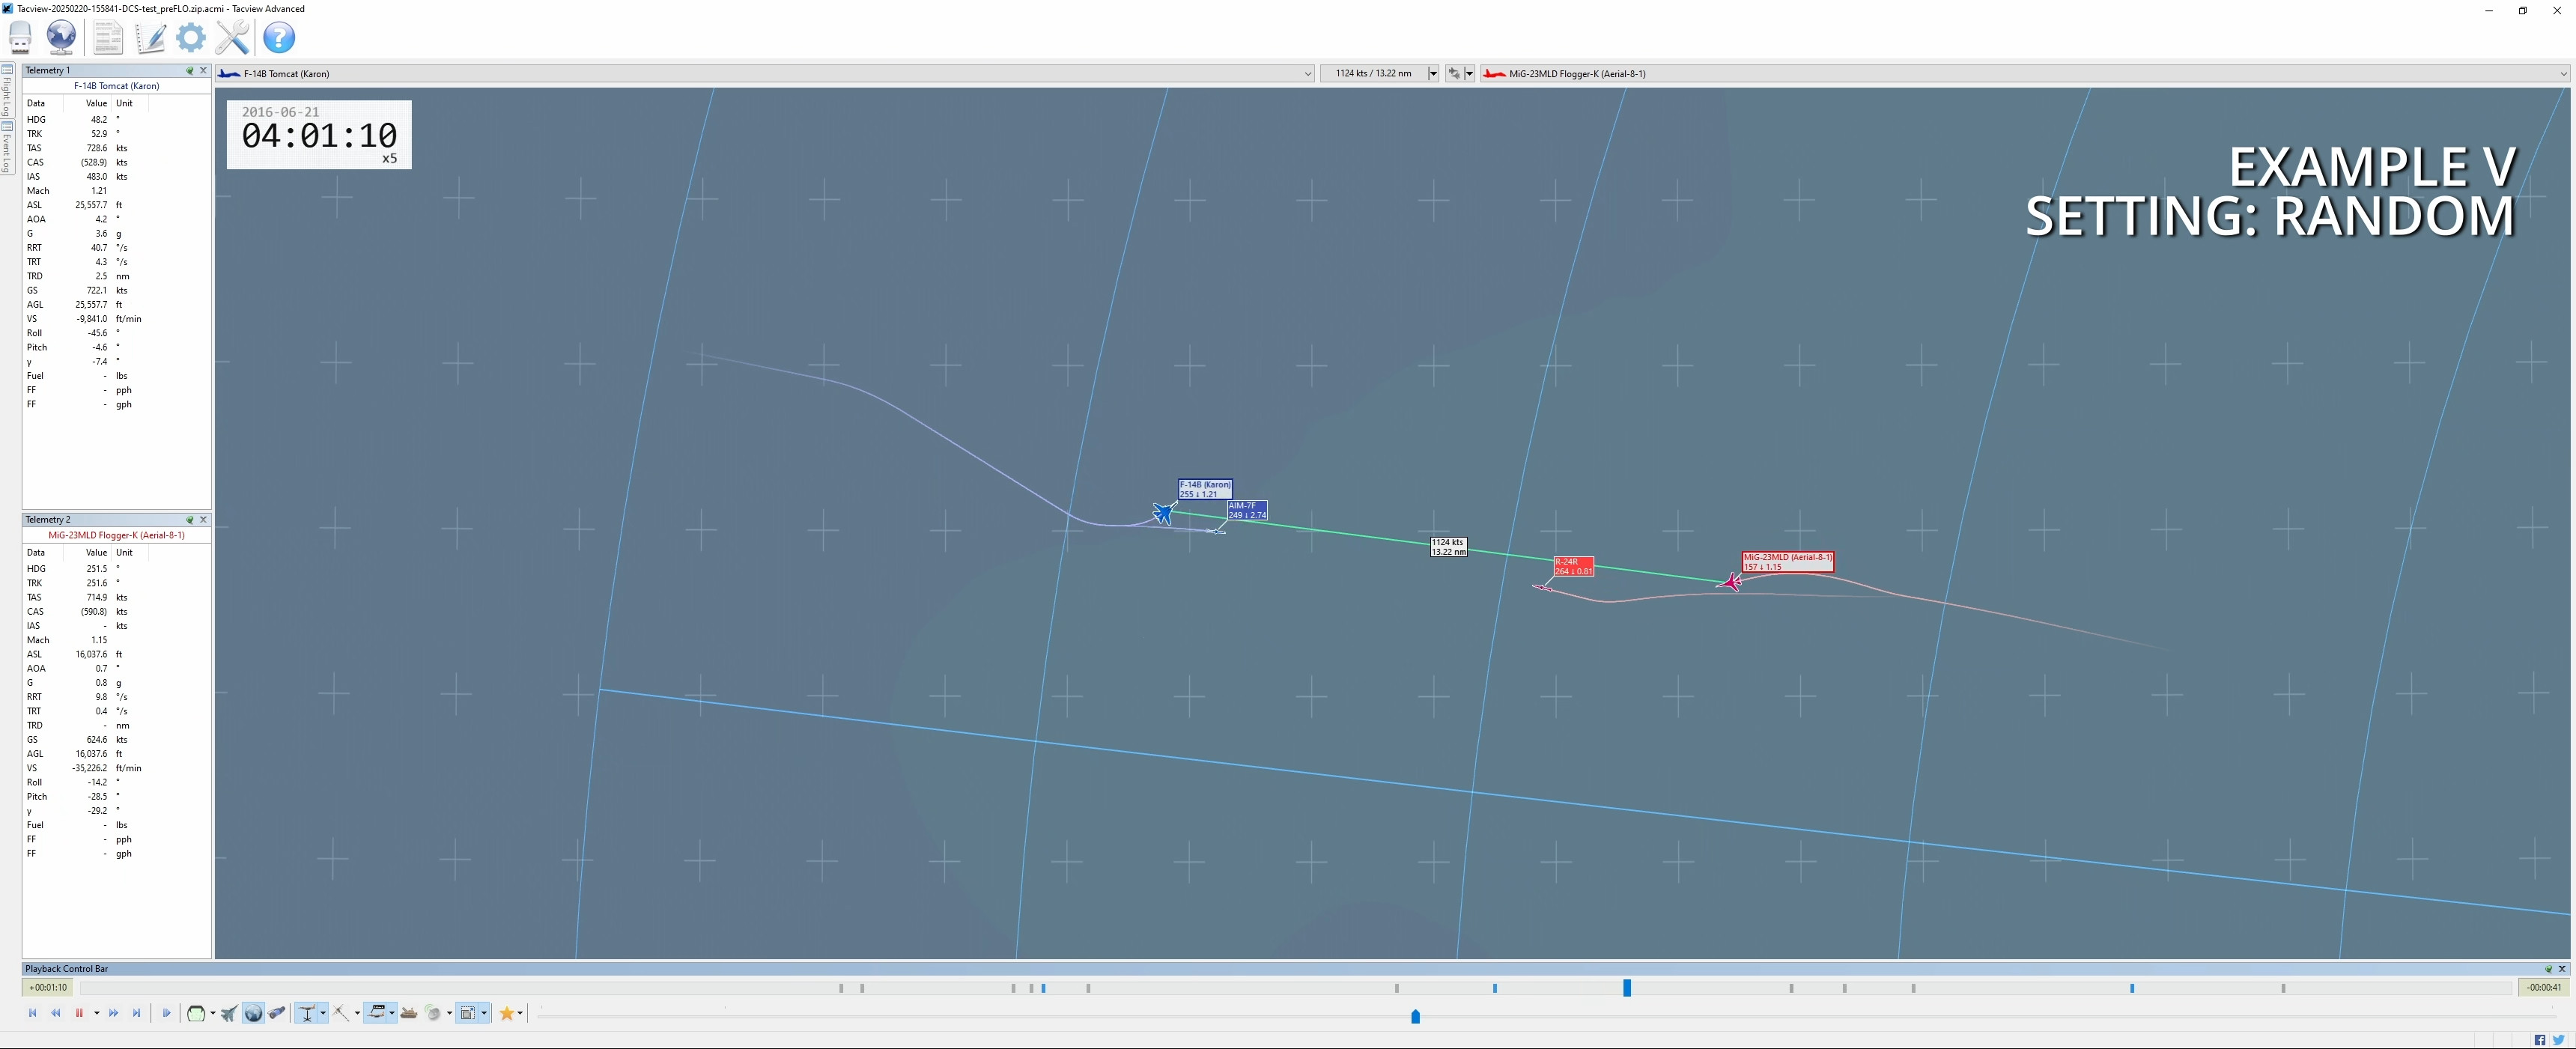Click the flashlight/spotlight view icon
Viewport: 2576px width, 1049px height.
(x=277, y=1013)
